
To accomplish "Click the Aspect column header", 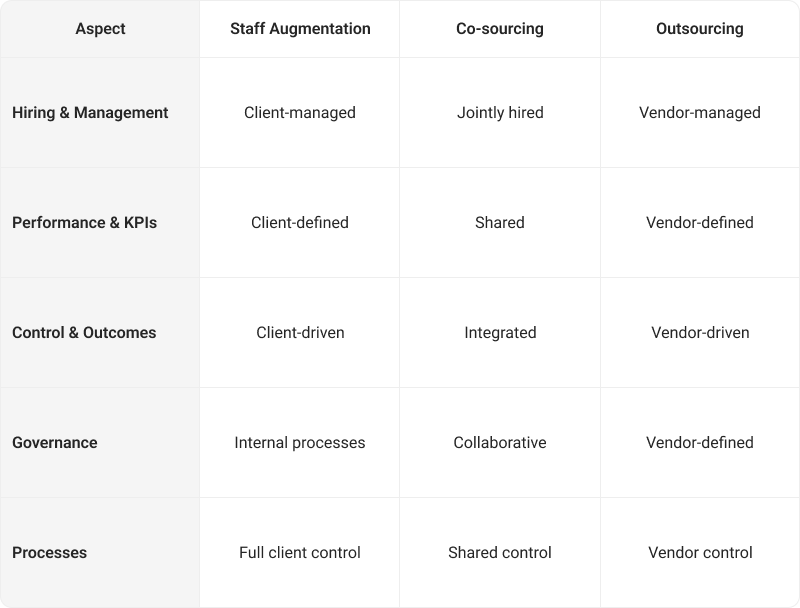I will (100, 29).
